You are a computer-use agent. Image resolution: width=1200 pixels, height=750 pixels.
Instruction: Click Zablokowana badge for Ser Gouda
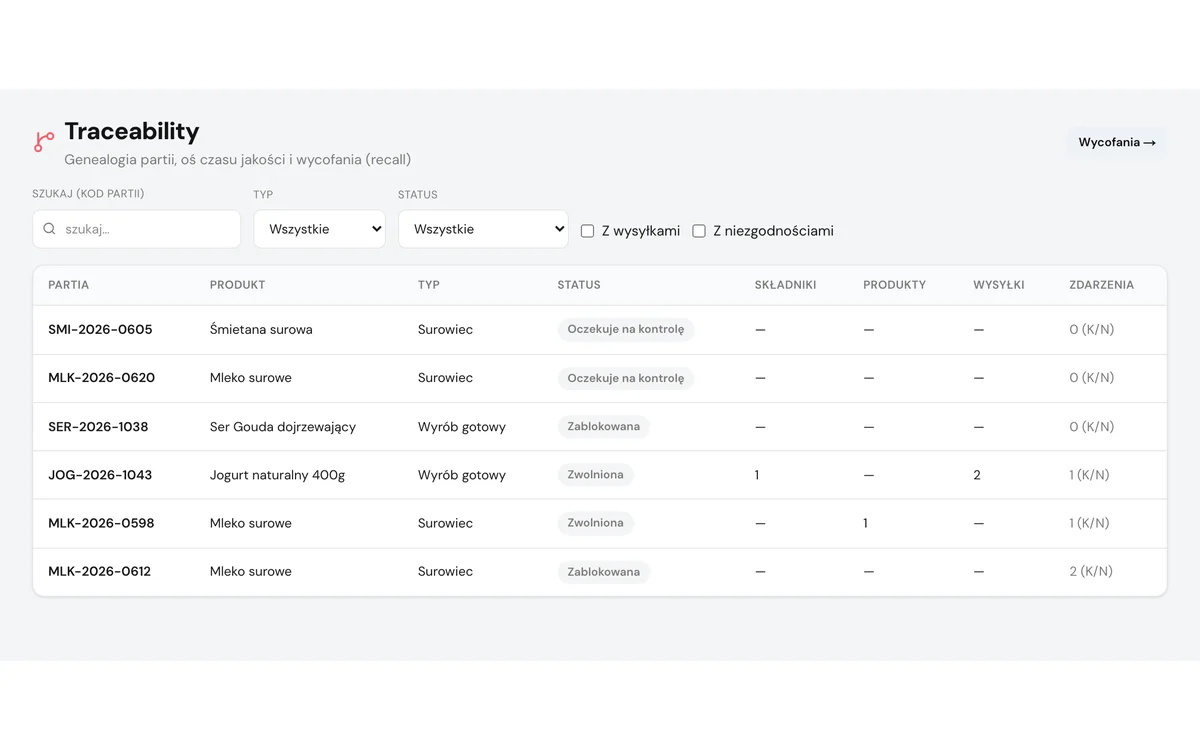(x=604, y=427)
